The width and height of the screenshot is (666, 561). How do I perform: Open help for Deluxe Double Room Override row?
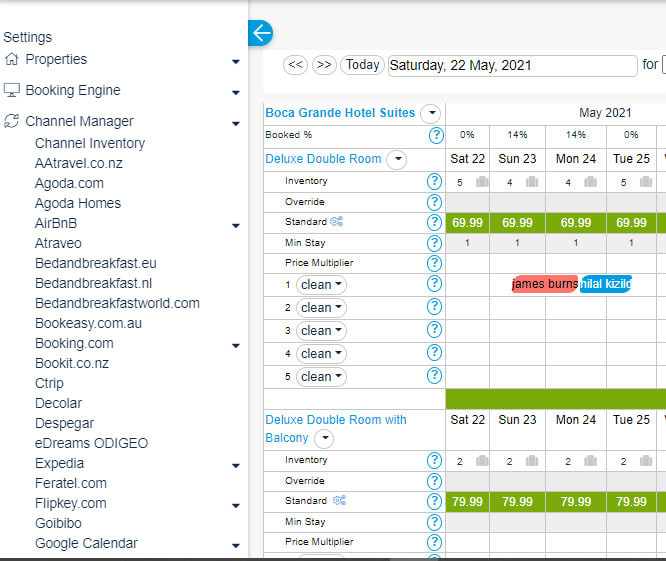click(434, 202)
